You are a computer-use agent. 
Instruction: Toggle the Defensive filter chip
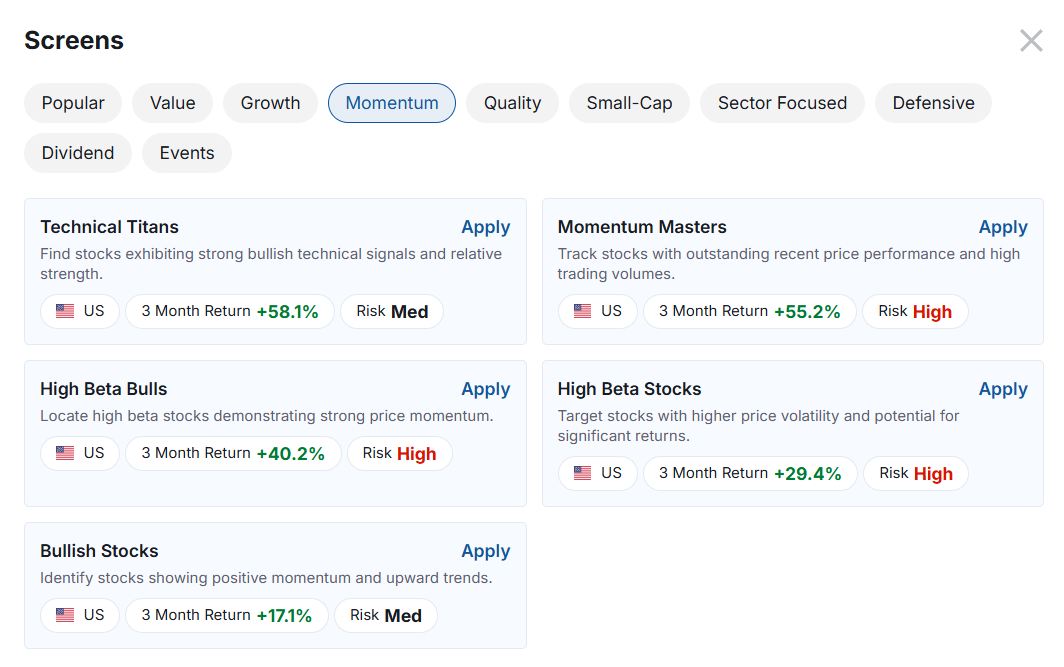[x=933, y=102]
